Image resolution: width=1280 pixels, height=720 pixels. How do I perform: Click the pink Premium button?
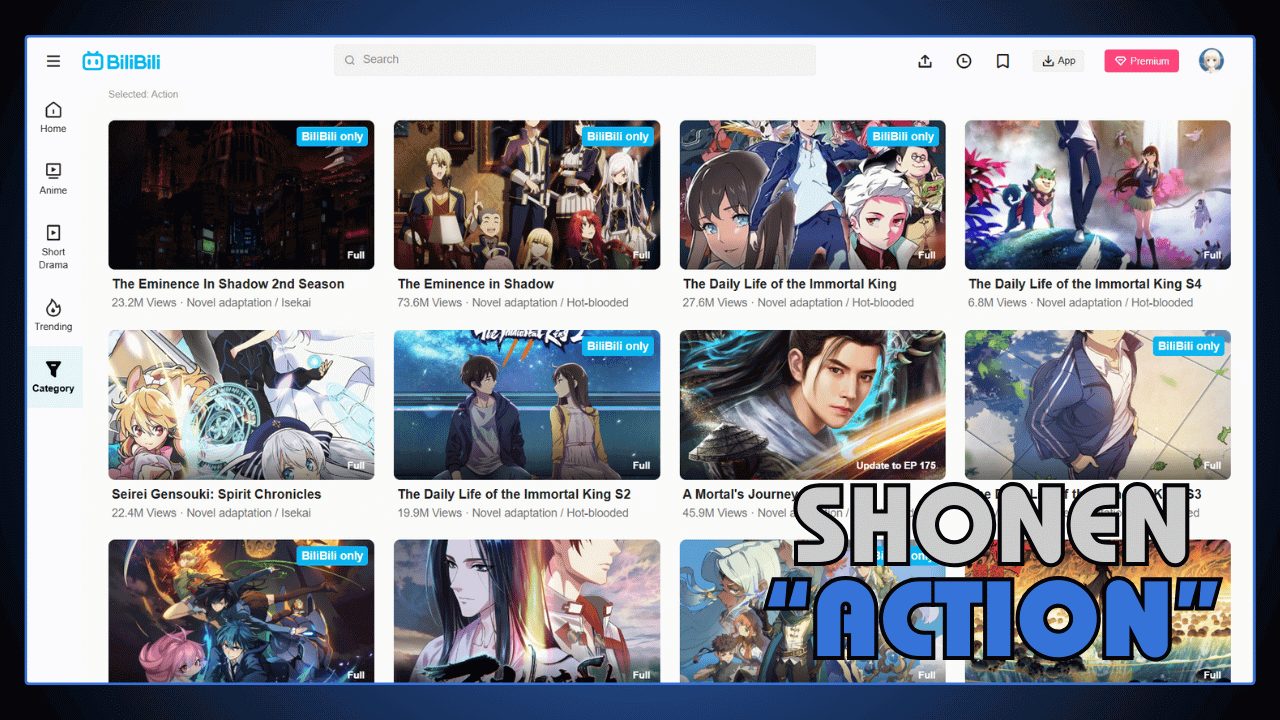pos(1141,60)
